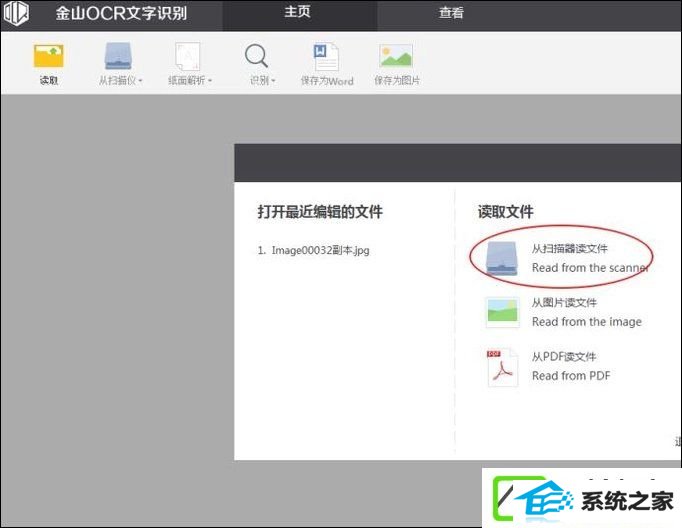The height and width of the screenshot is (528, 682).
Task: Click the 保存为Word label text
Action: click(x=327, y=81)
